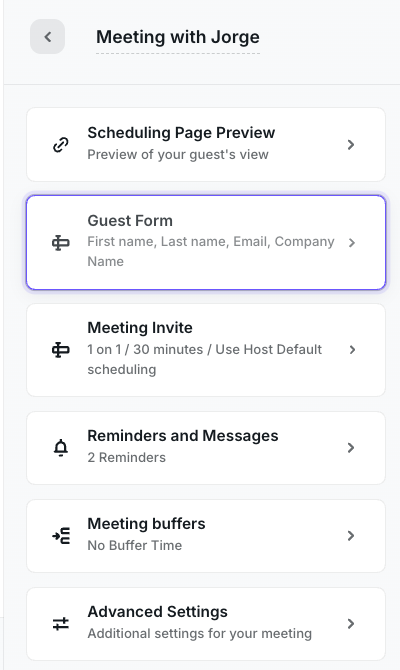
Task: Click the bell icon for Reminders
Action: tap(61, 448)
